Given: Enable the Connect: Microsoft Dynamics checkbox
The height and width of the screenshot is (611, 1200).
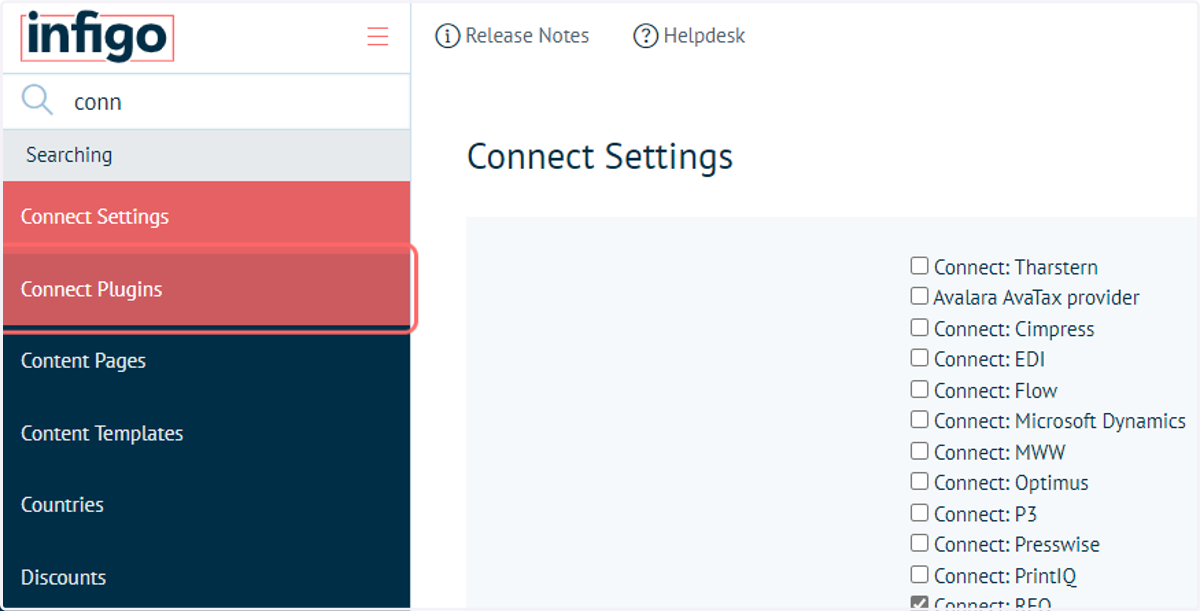Looking at the screenshot, I should (x=919, y=420).
